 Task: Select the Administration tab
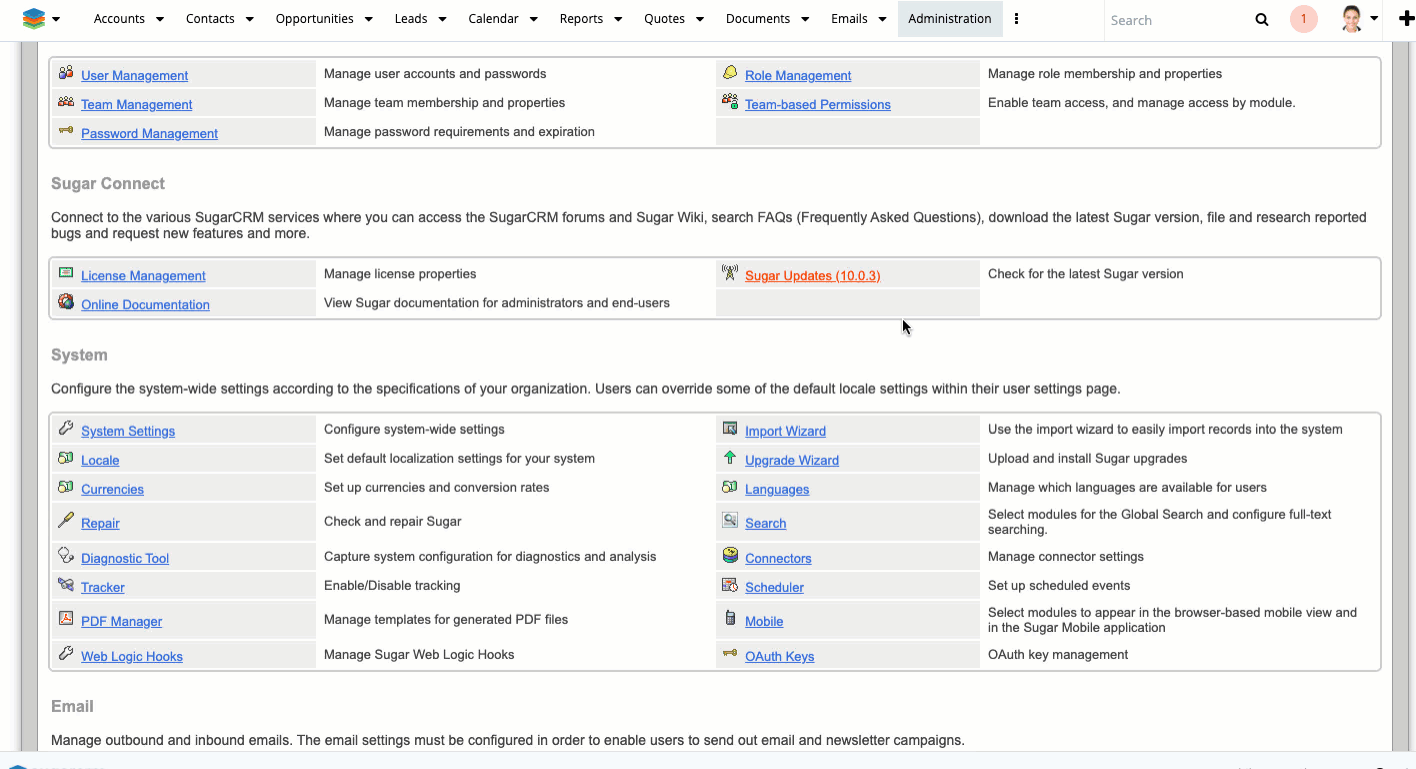[x=950, y=19]
